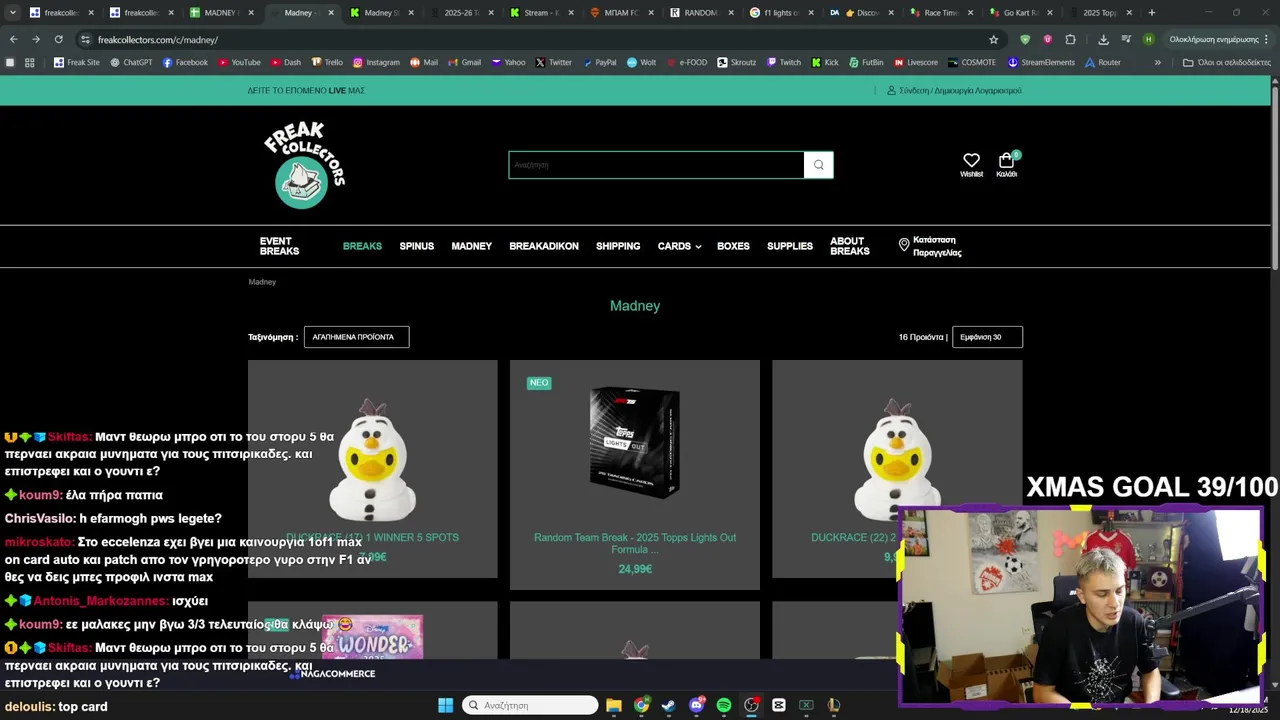Open Discord from the taskbar
The height and width of the screenshot is (720, 1280).
tap(696, 705)
